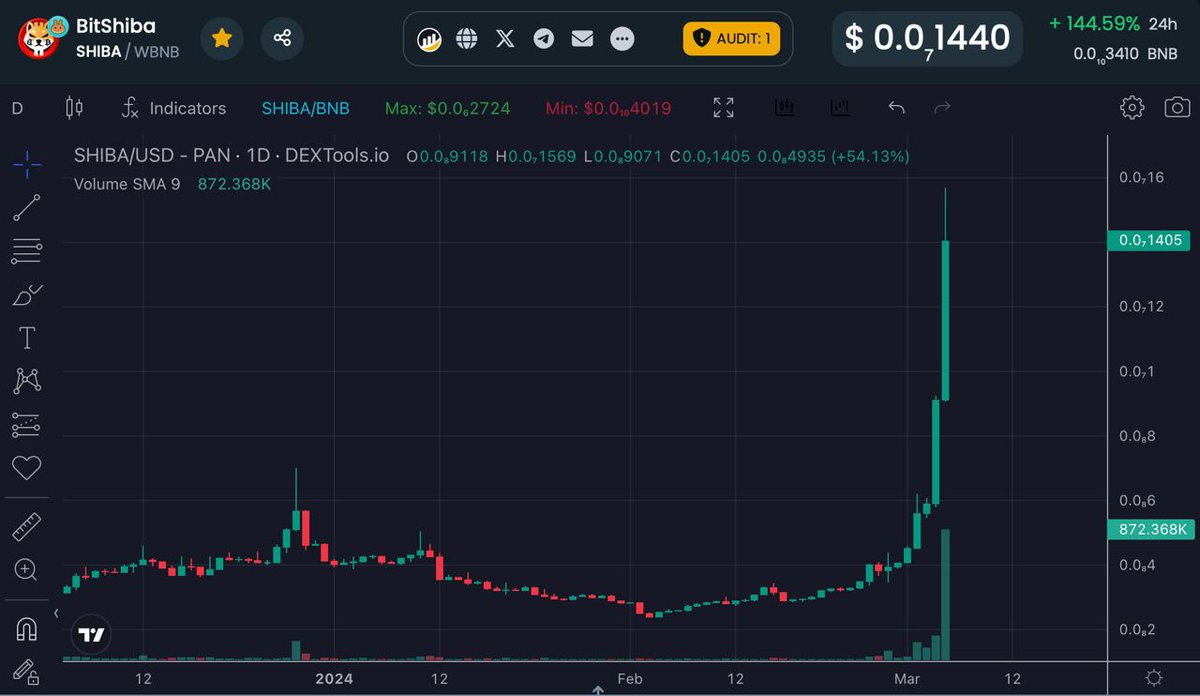Click the $ 0.0₇1440 price display
This screenshot has height=696, width=1200.
927,38
